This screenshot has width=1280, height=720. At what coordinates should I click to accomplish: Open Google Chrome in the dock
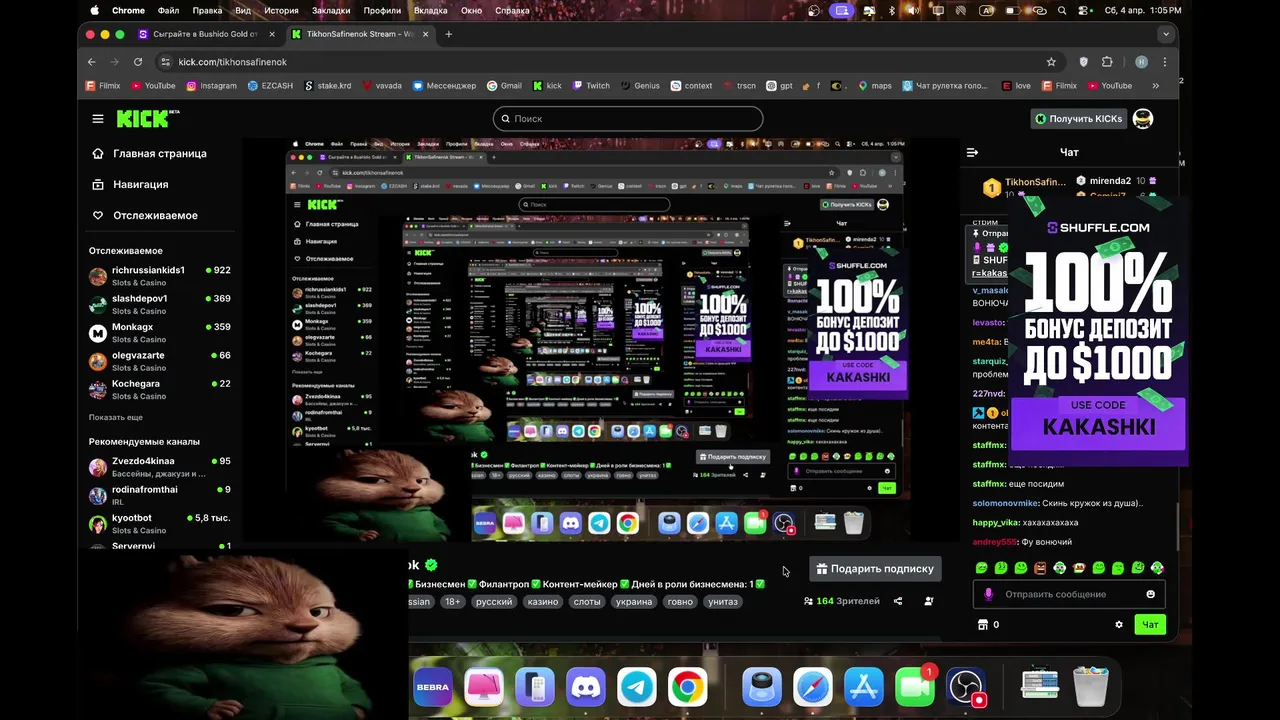pyautogui.click(x=687, y=687)
